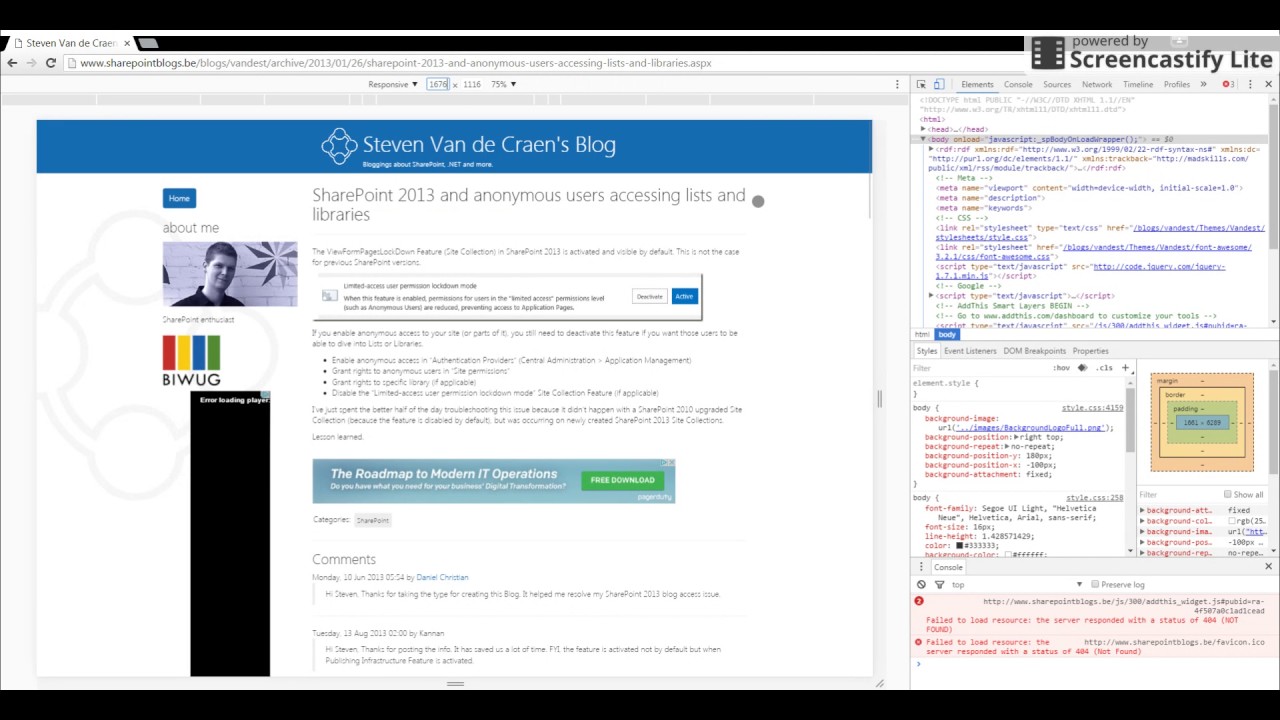
Task: Click the #ffffff background-color swatch
Action: [x=1008, y=555]
